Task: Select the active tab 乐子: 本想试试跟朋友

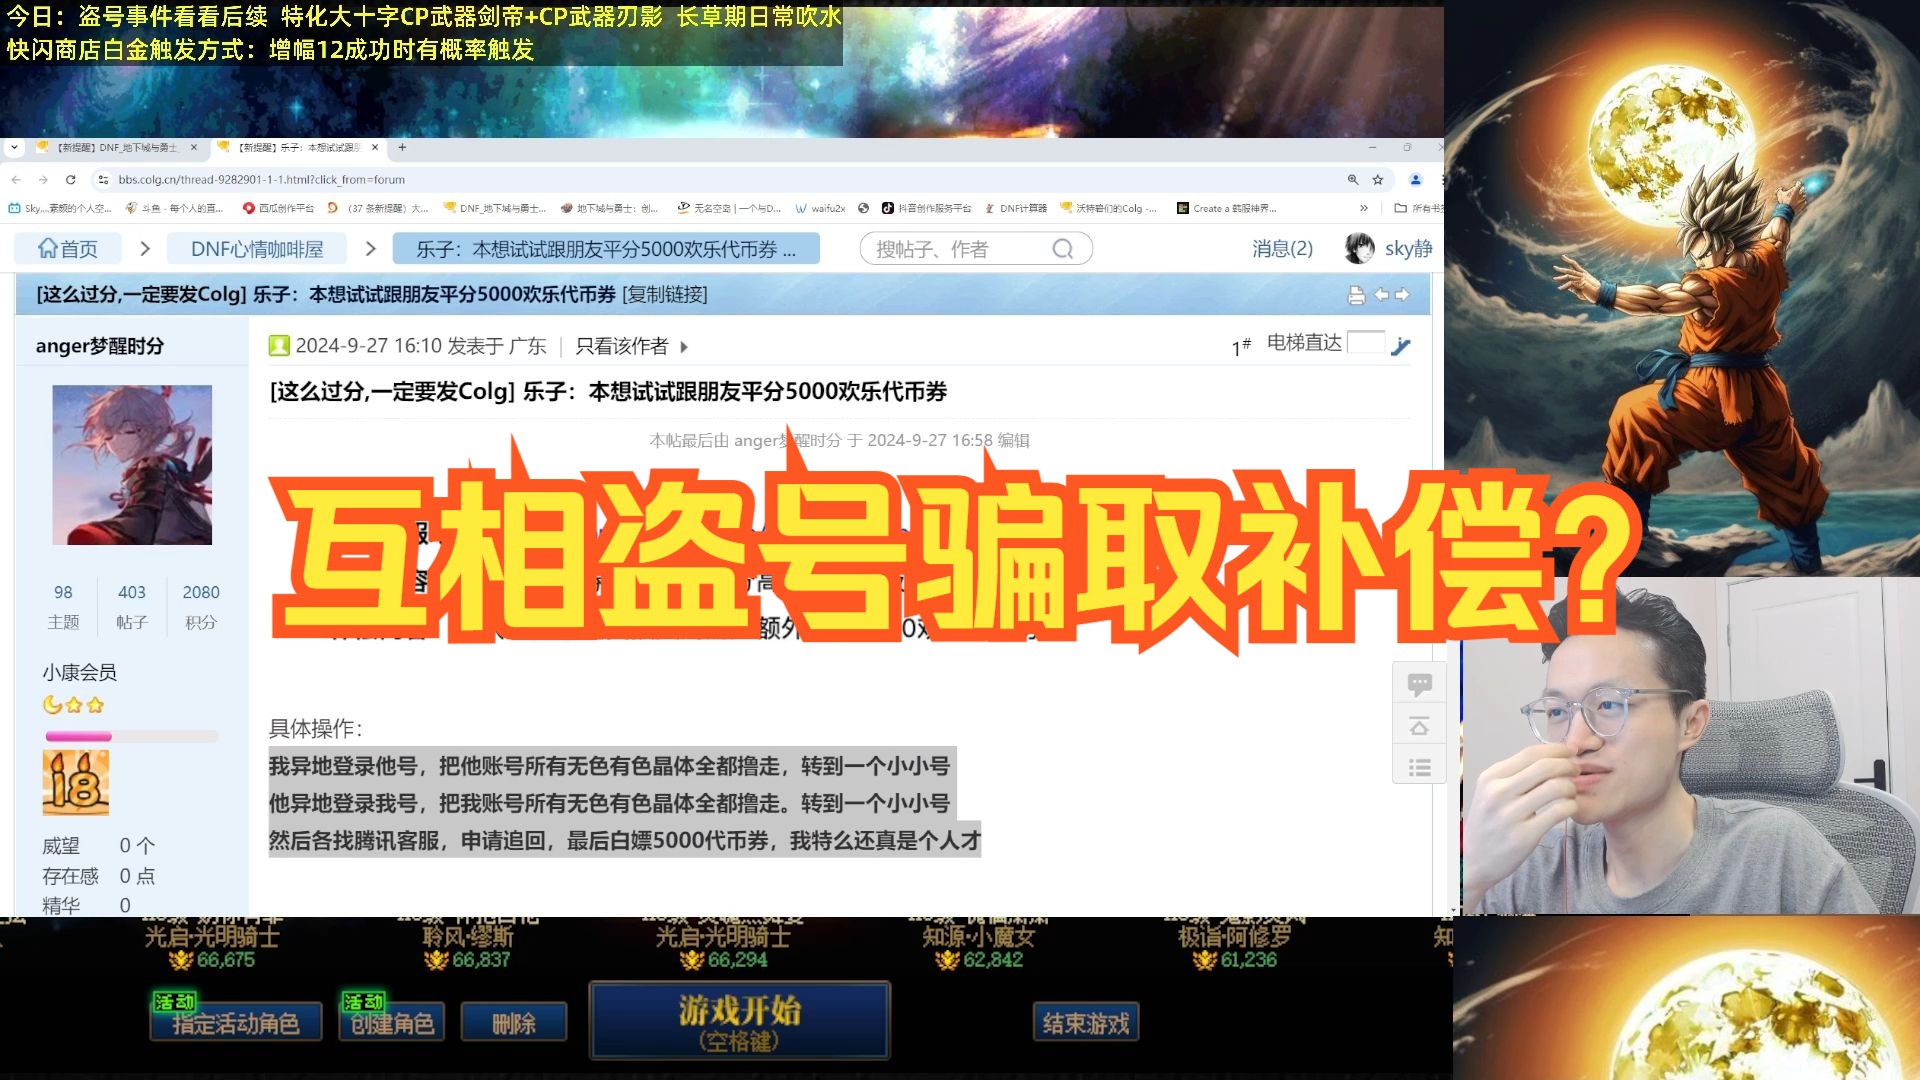Action: 300,147
